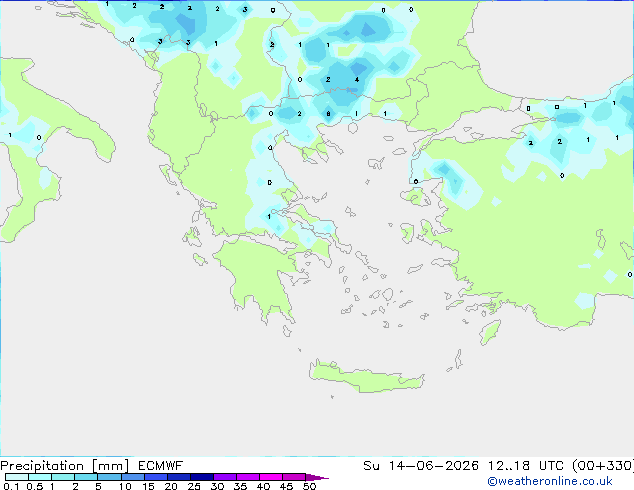Select the 25–30 mm navy legend swatch
This screenshot has width=634, height=490.
point(201,477)
